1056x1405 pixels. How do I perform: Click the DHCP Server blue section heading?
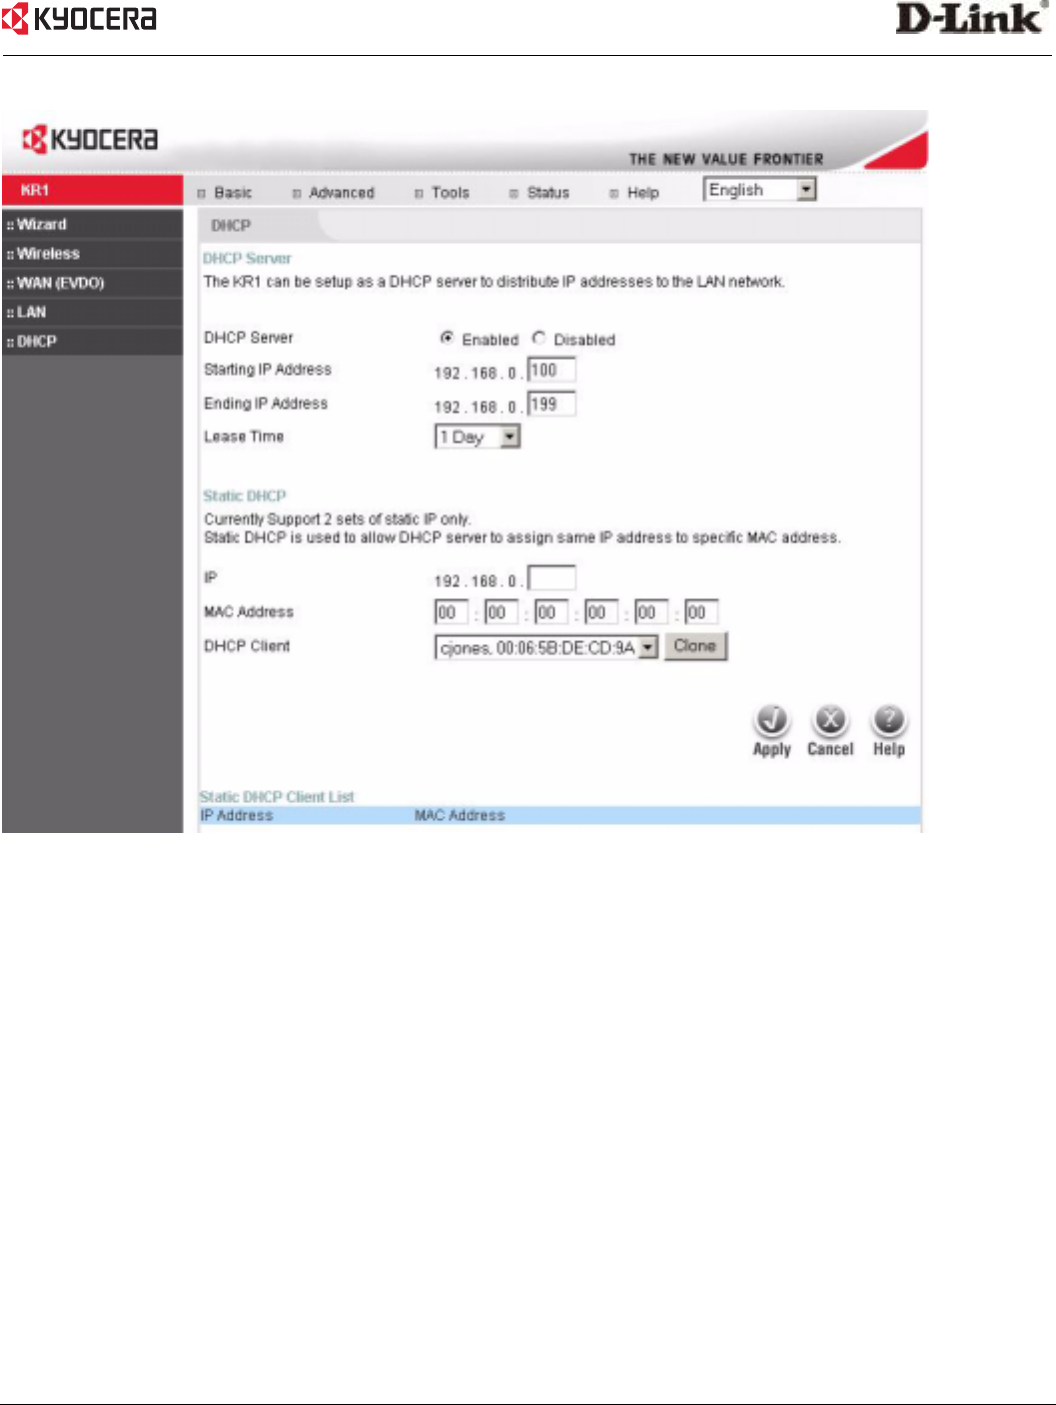click(247, 258)
